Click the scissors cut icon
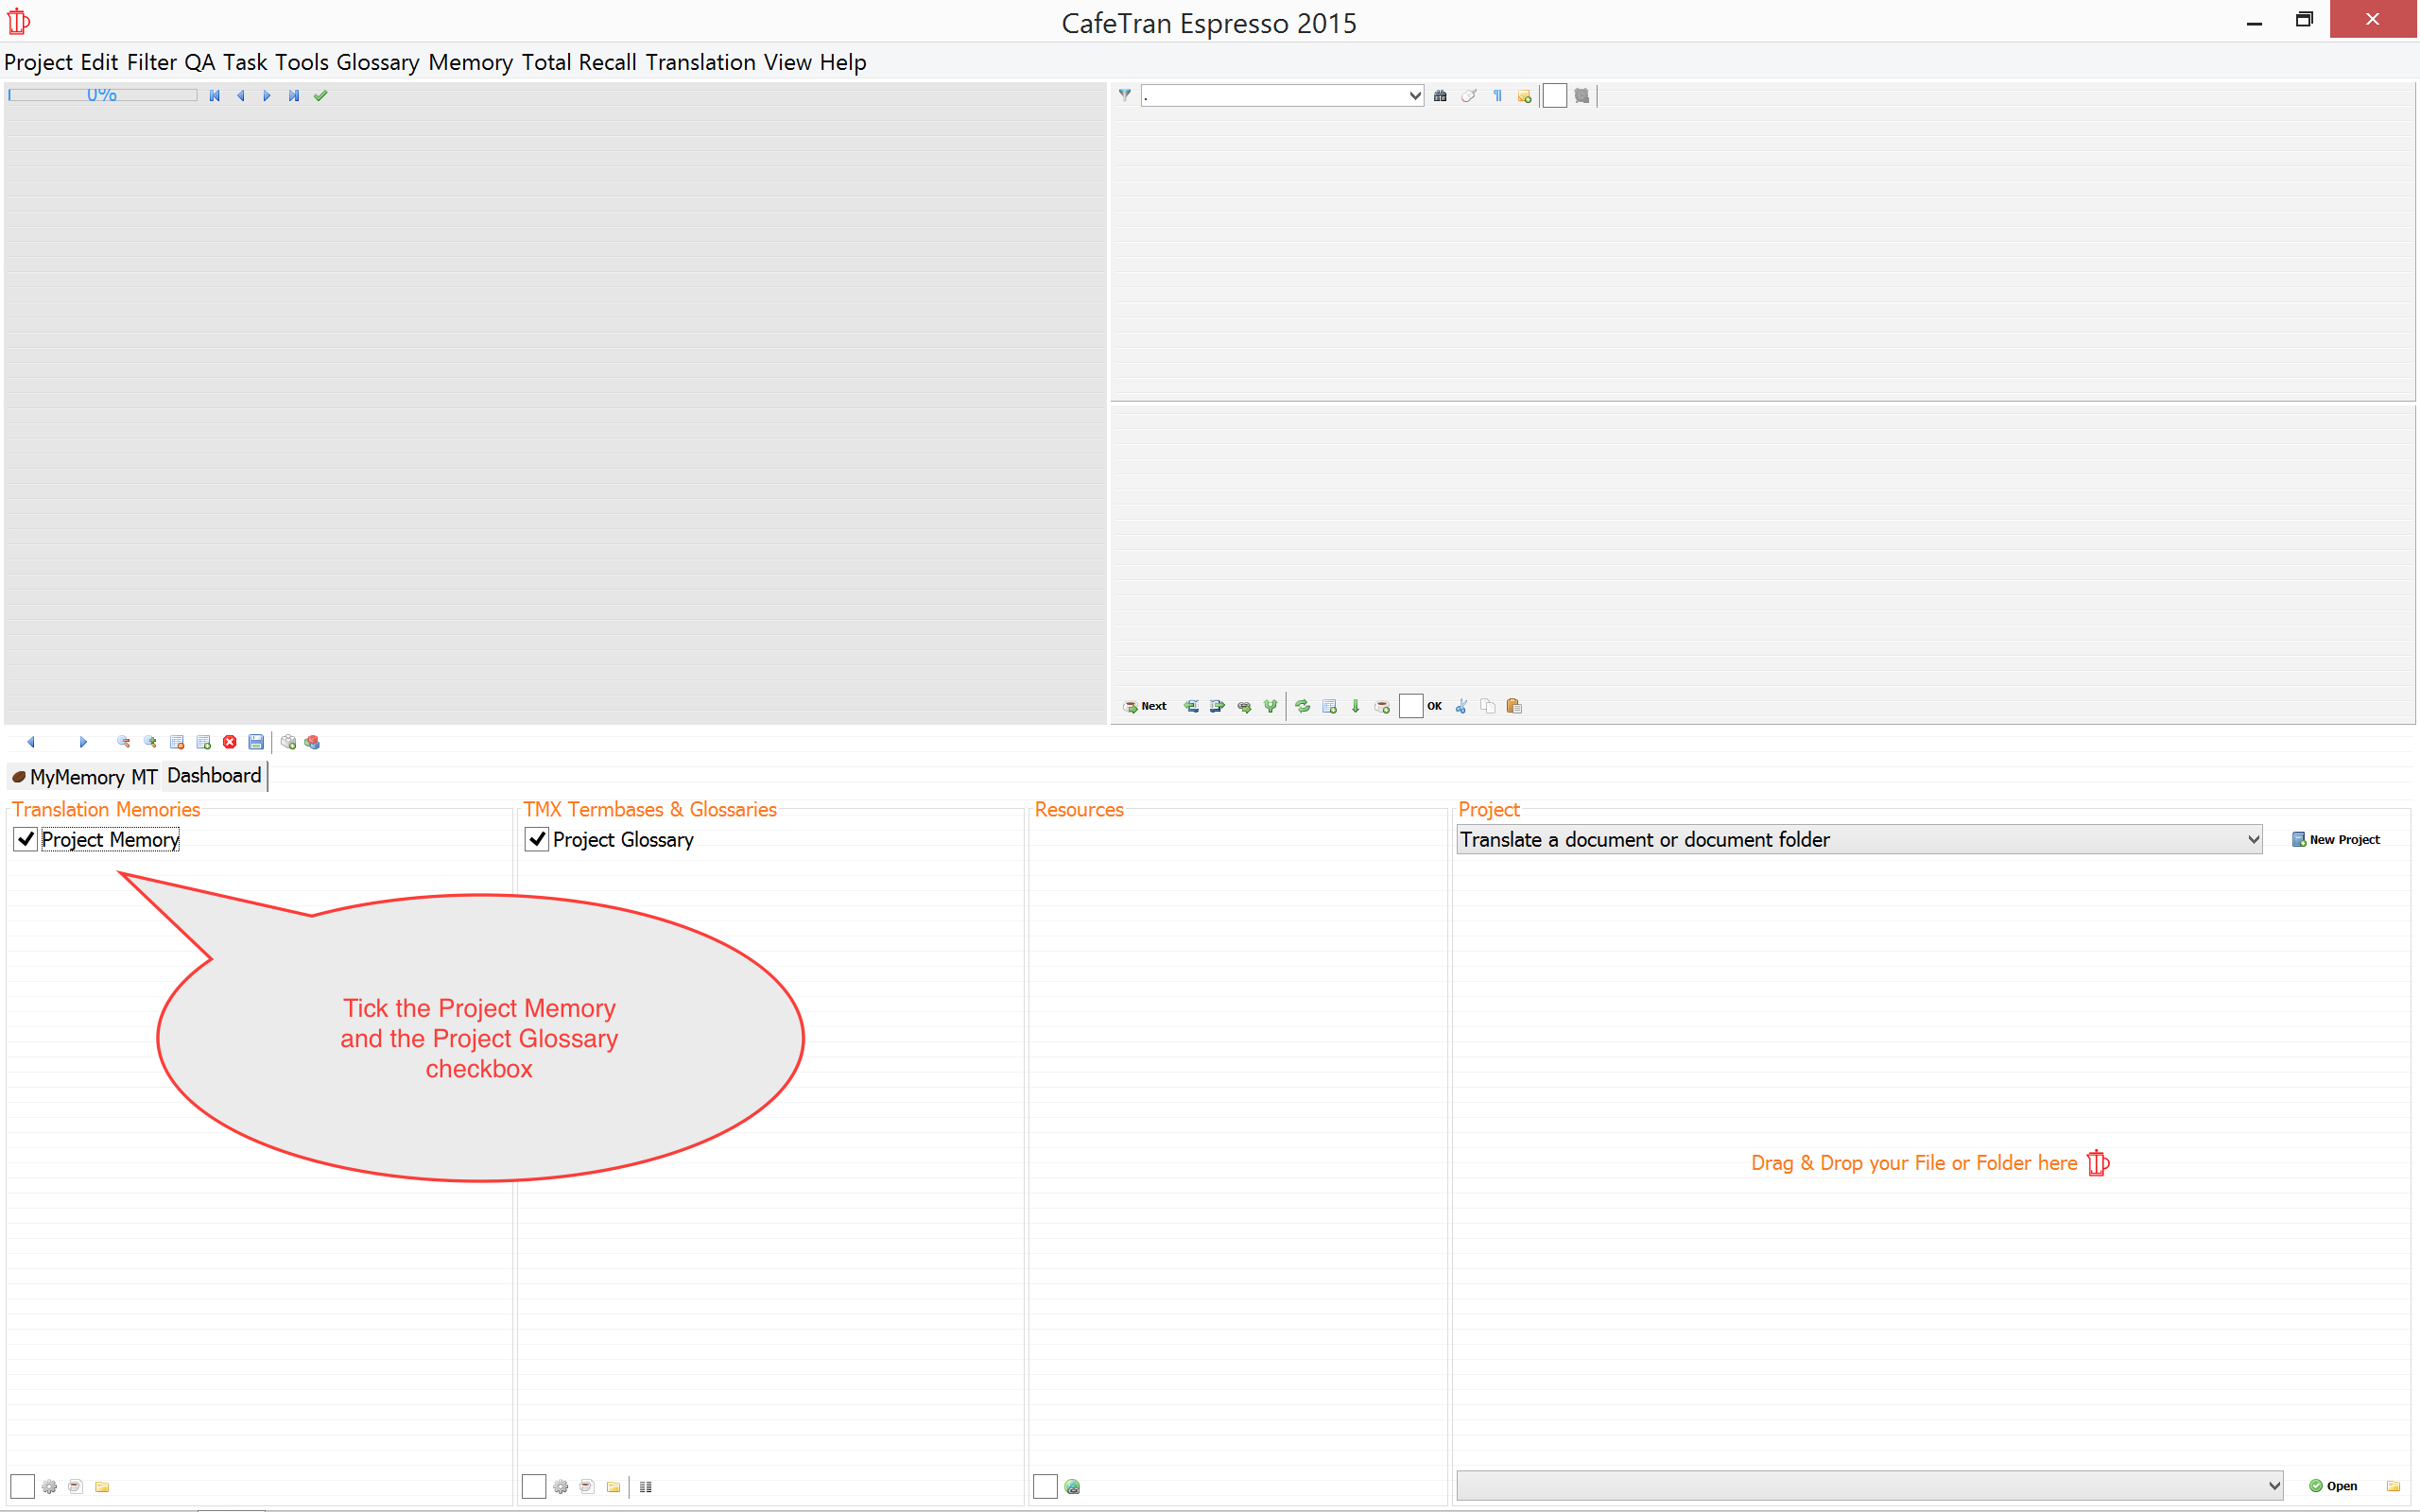 (1461, 706)
